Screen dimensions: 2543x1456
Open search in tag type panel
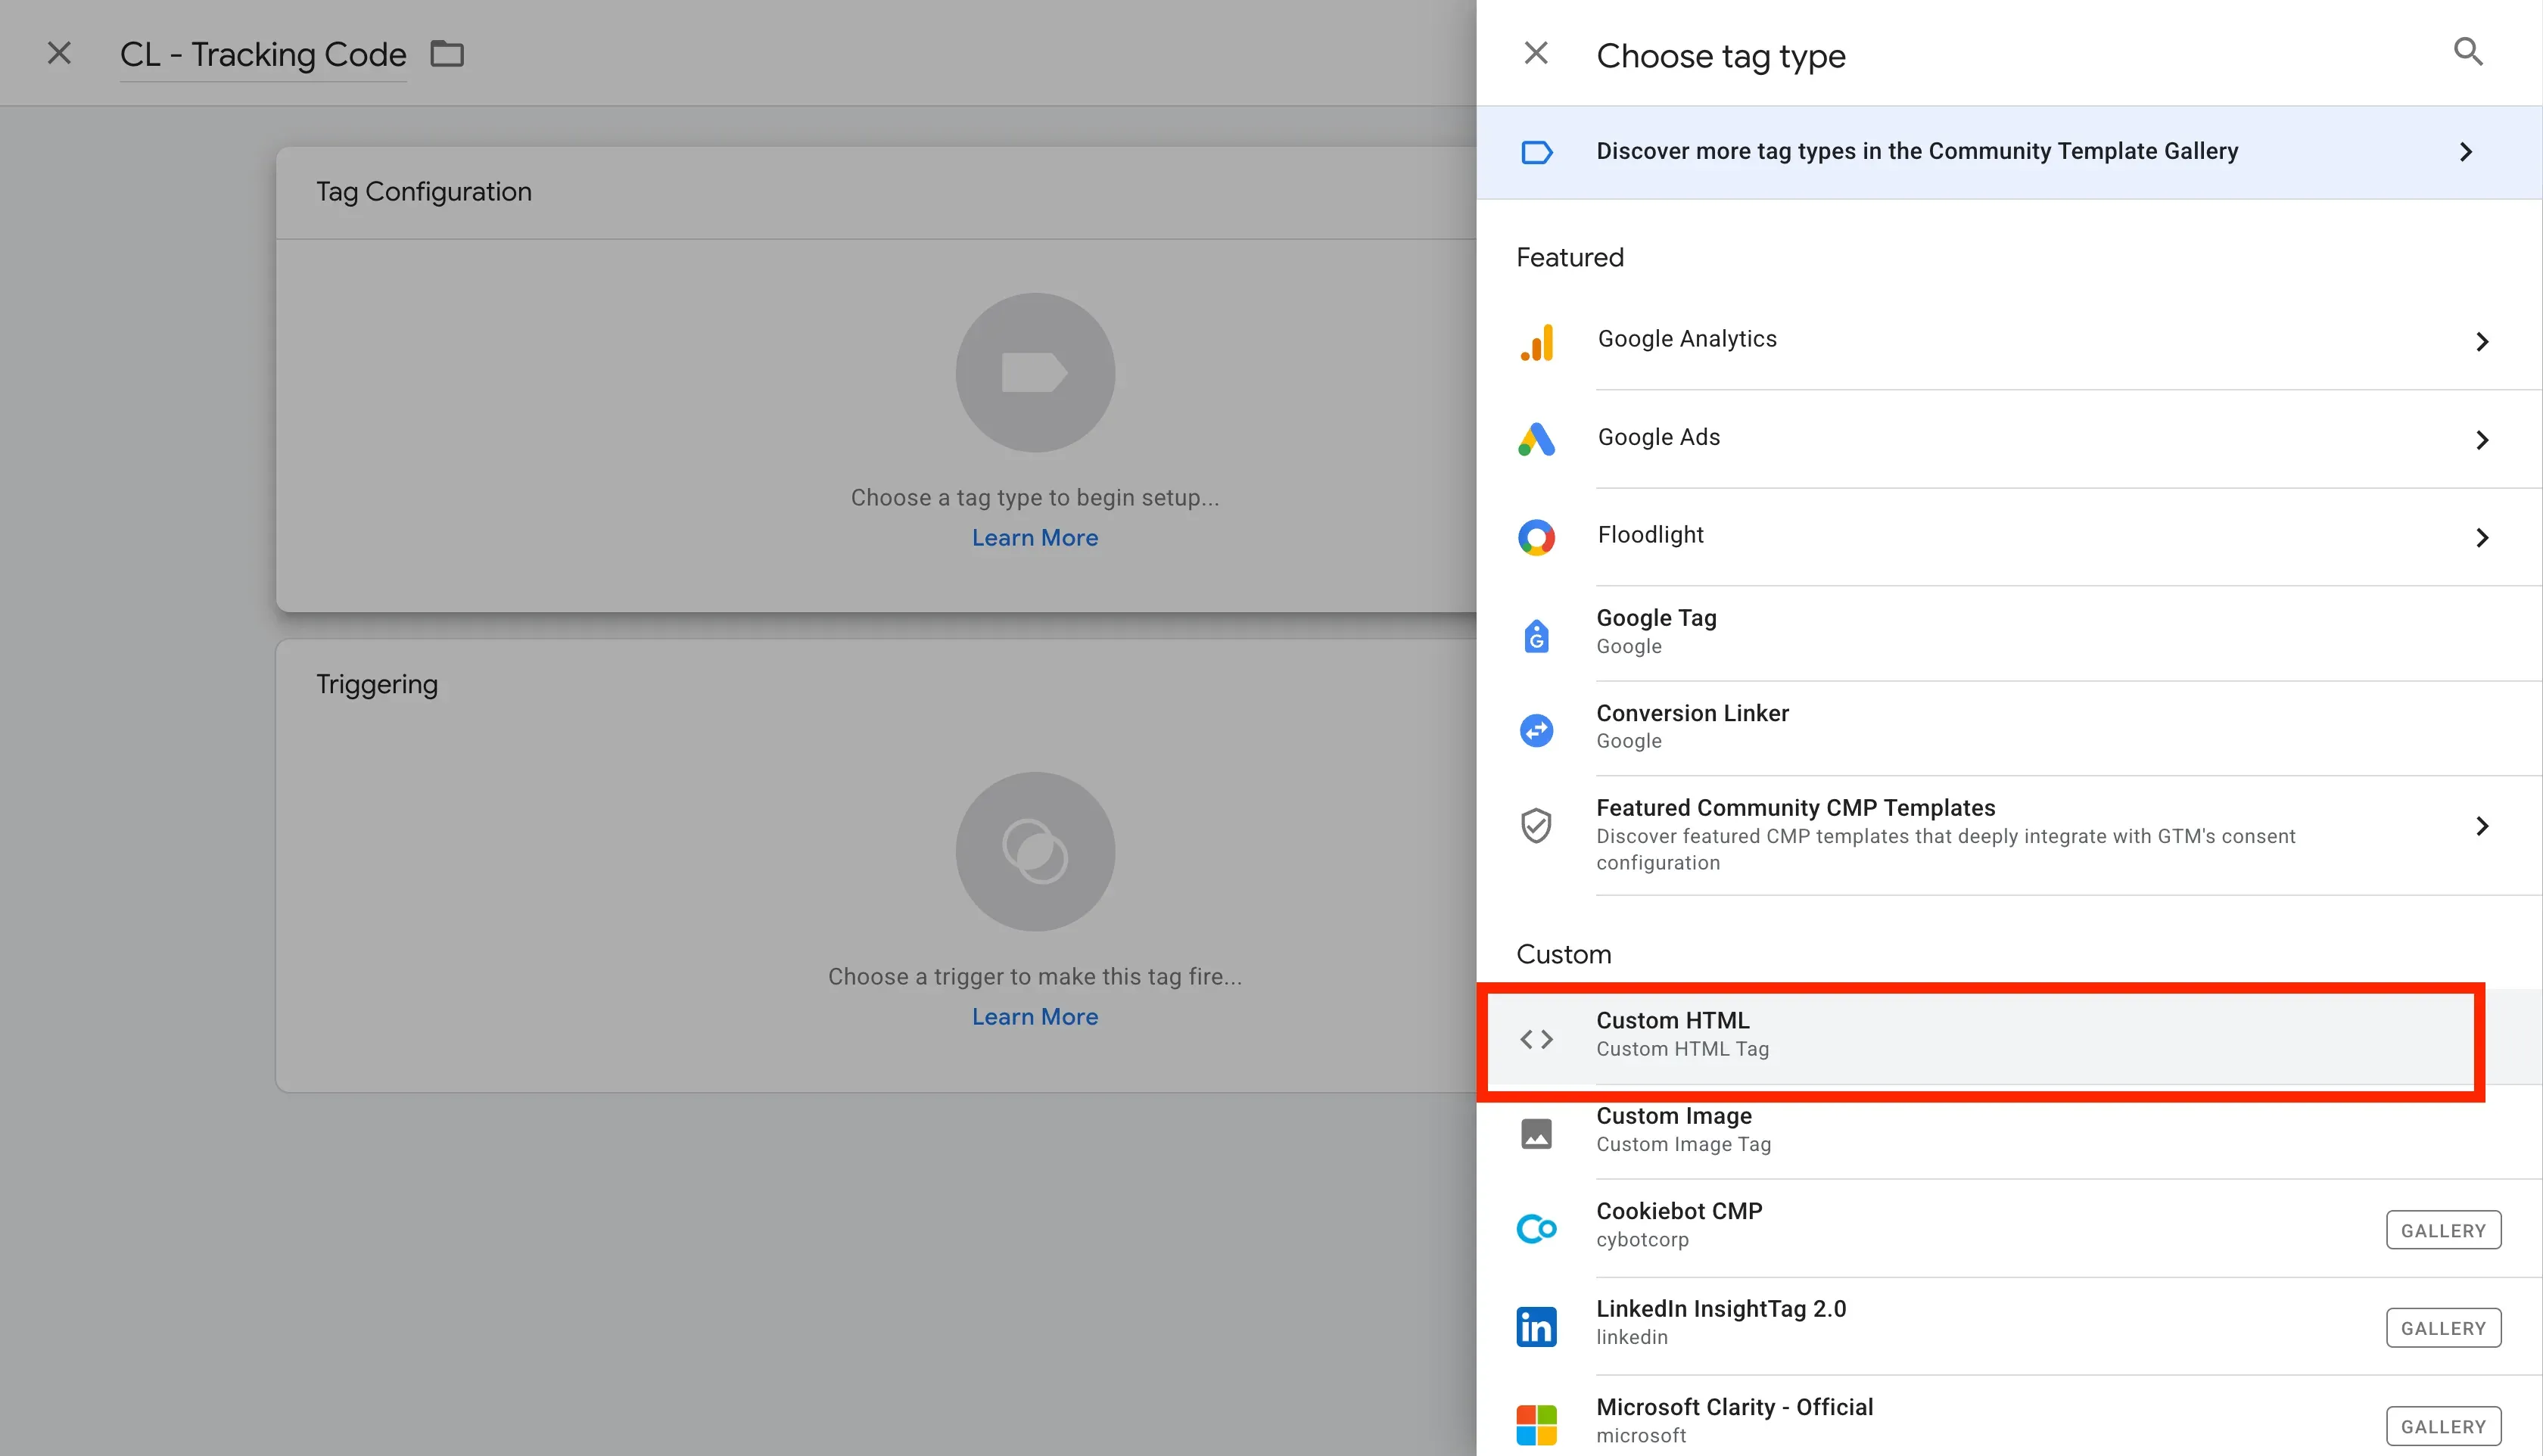2468,51
